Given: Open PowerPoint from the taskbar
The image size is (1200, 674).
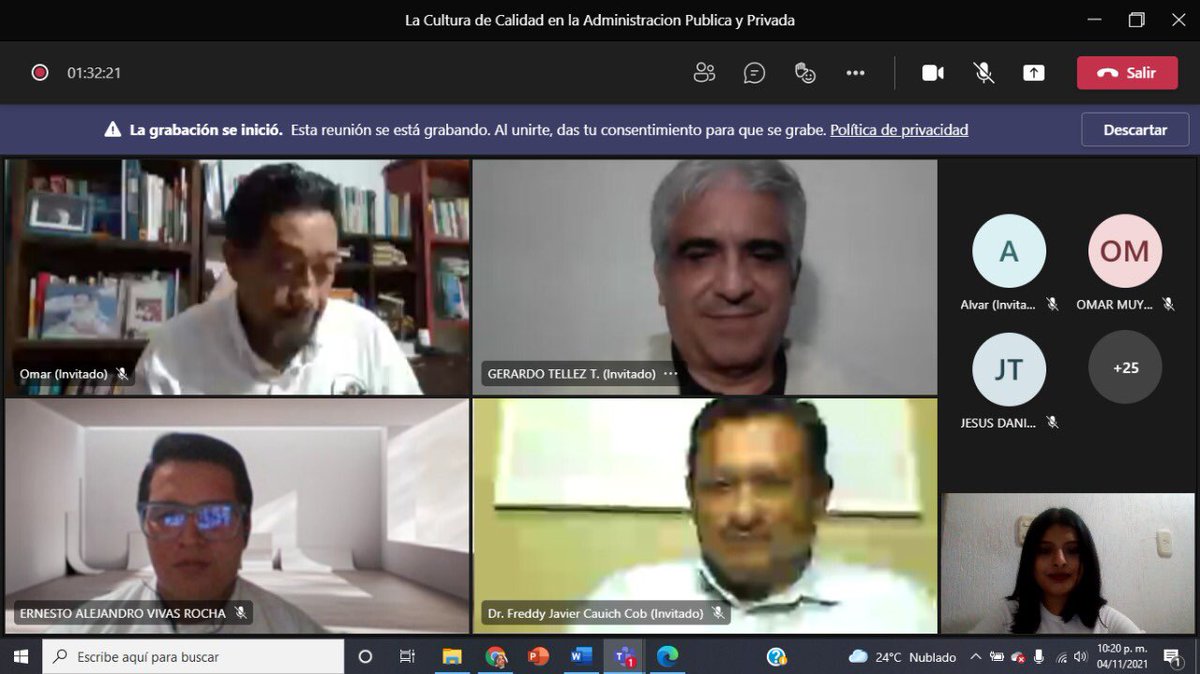Looking at the screenshot, I should point(538,656).
